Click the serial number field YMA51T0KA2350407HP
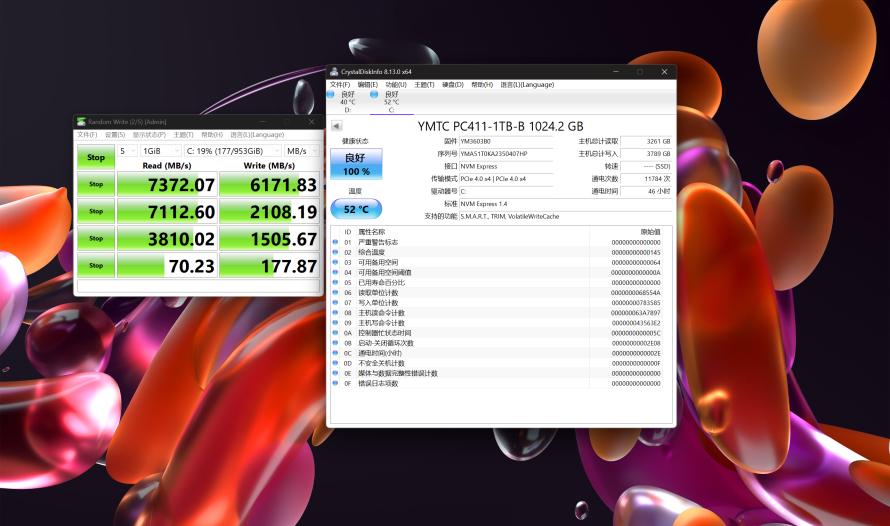890x526 pixels. click(506, 154)
